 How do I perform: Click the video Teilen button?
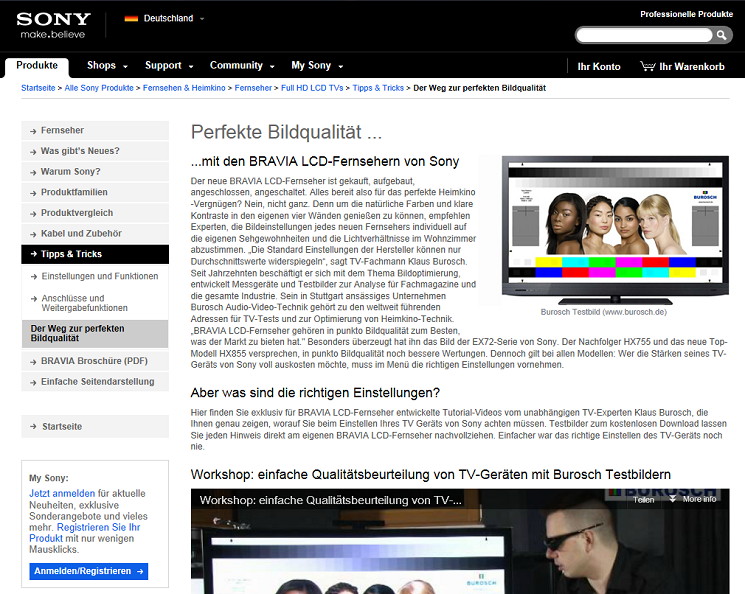(x=643, y=500)
